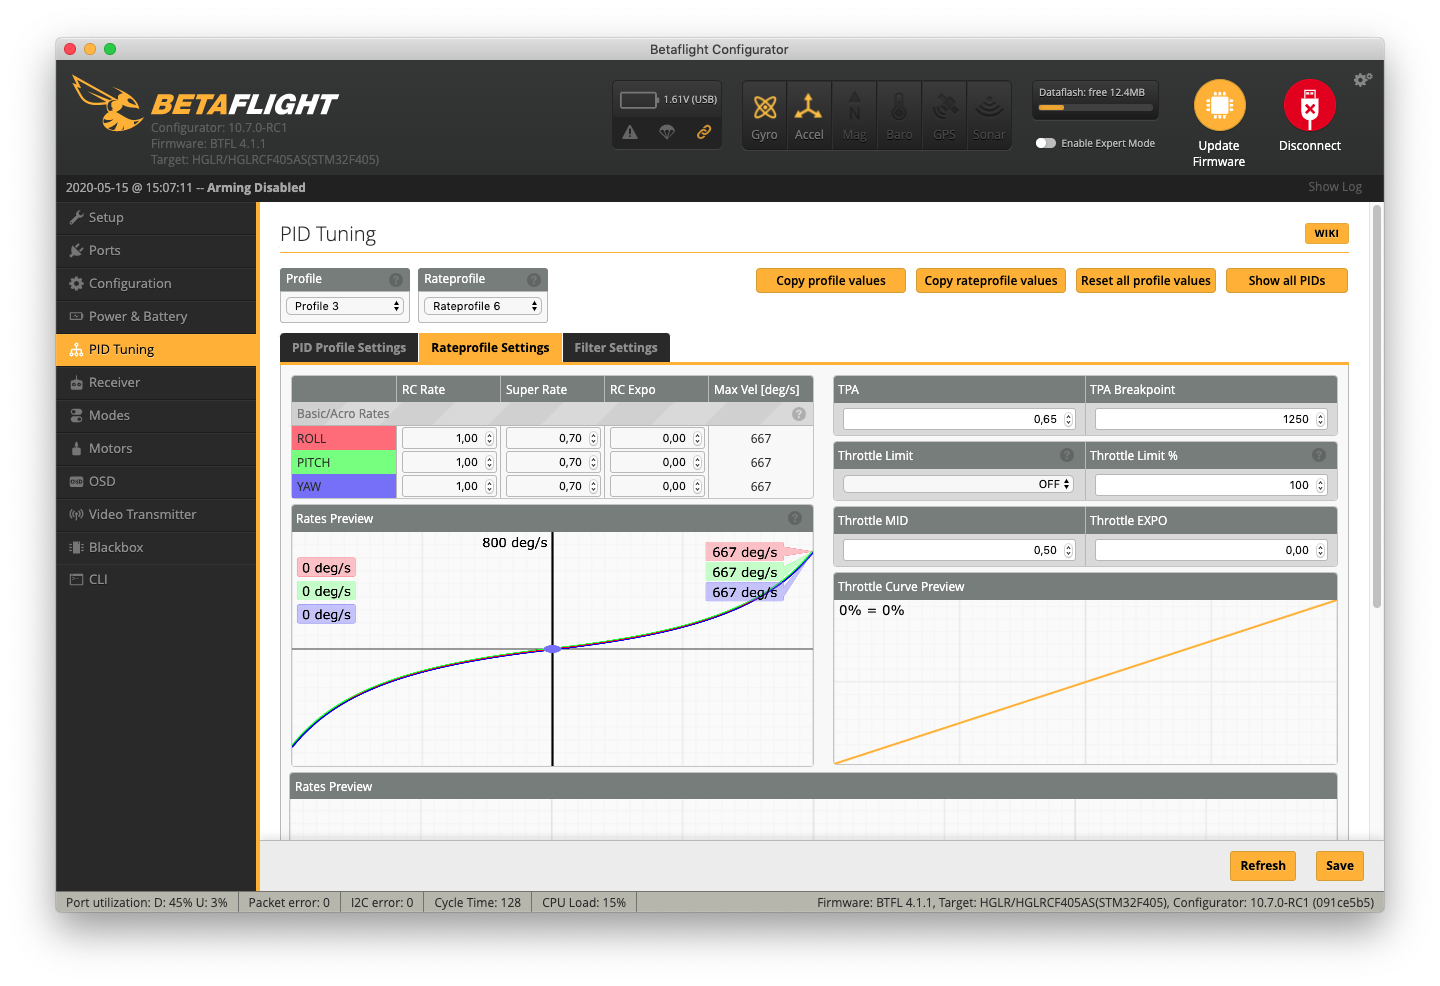The height and width of the screenshot is (986, 1440).
Task: Click Show all PIDs button
Action: (x=1287, y=281)
